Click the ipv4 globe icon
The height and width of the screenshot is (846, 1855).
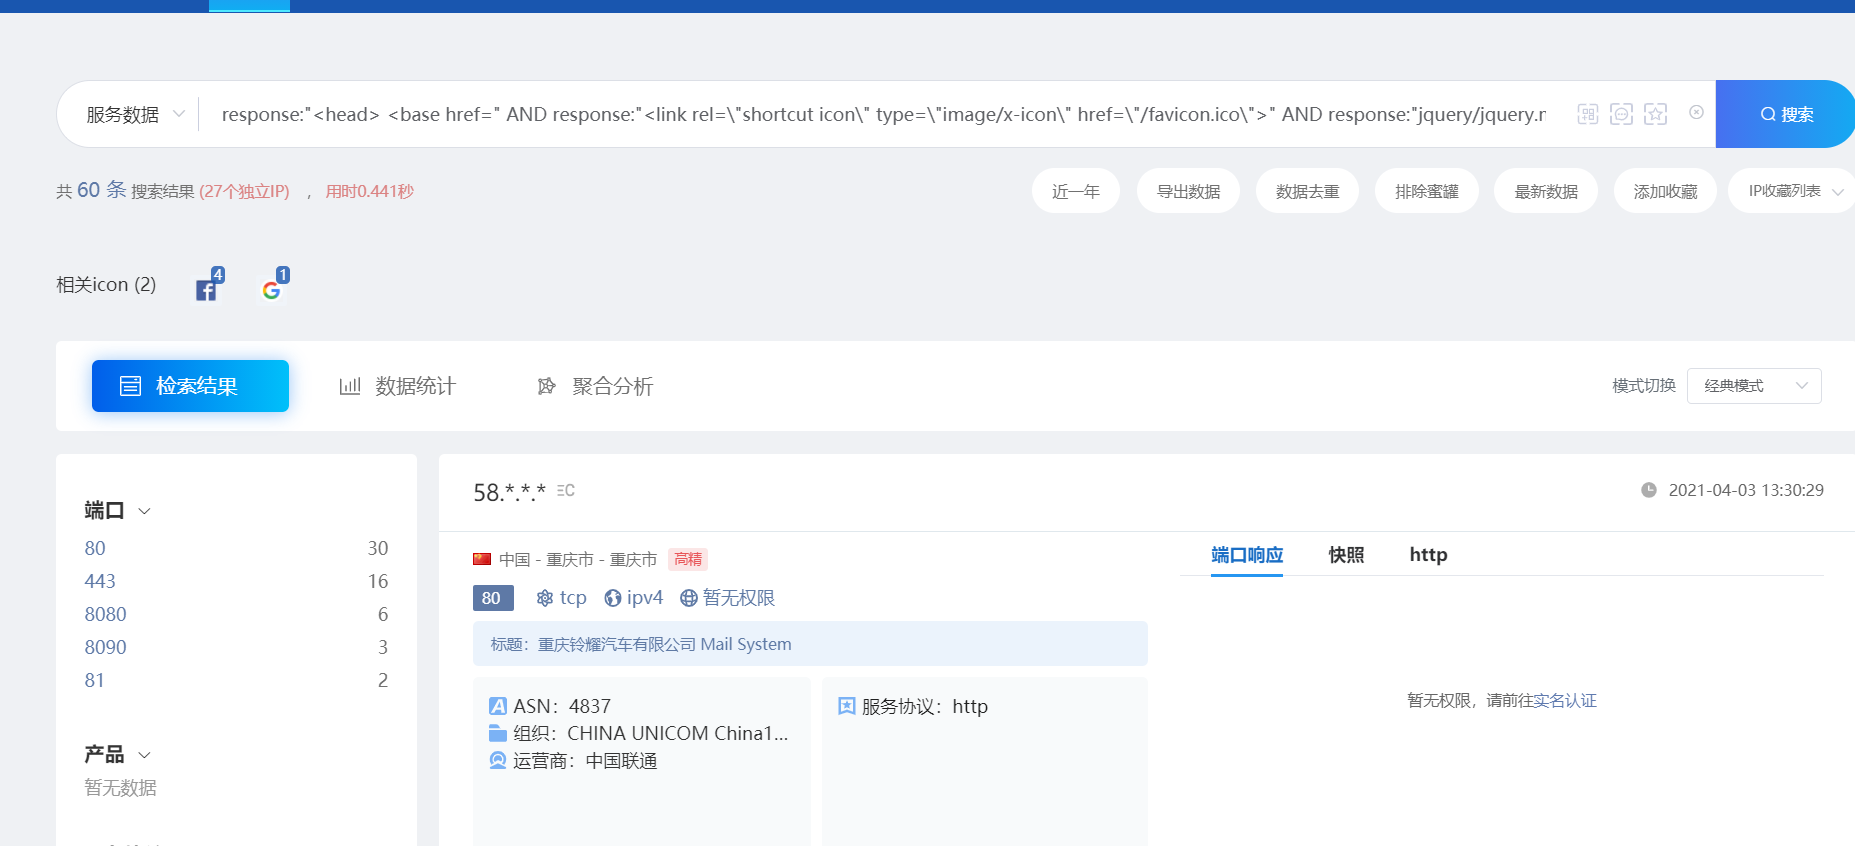[613, 598]
